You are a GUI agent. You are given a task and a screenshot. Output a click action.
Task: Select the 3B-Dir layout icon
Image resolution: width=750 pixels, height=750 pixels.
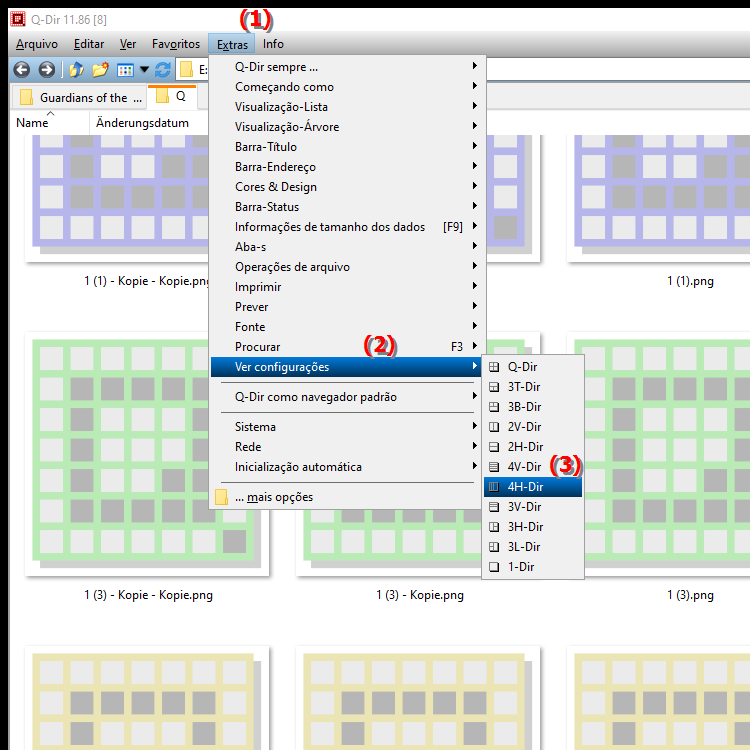494,407
